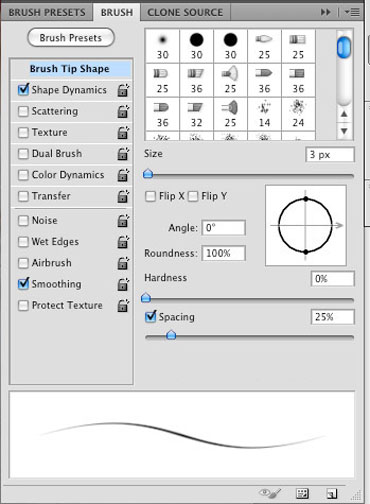Viewport: 370px width, 504px height.
Task: Enable the Dual Brush checkbox
Action: [x=23, y=154]
